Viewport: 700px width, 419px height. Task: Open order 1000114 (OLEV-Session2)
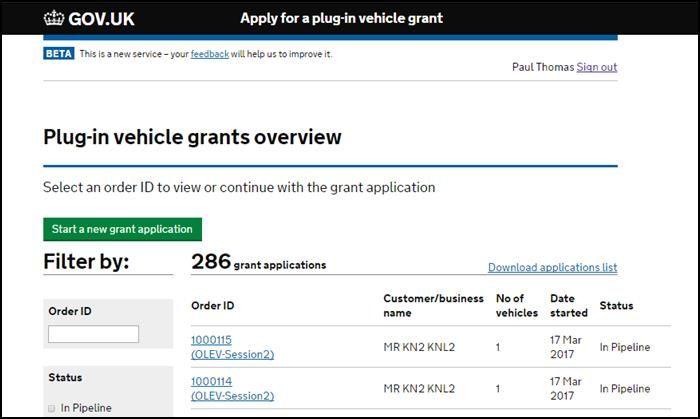pyautogui.click(x=232, y=388)
